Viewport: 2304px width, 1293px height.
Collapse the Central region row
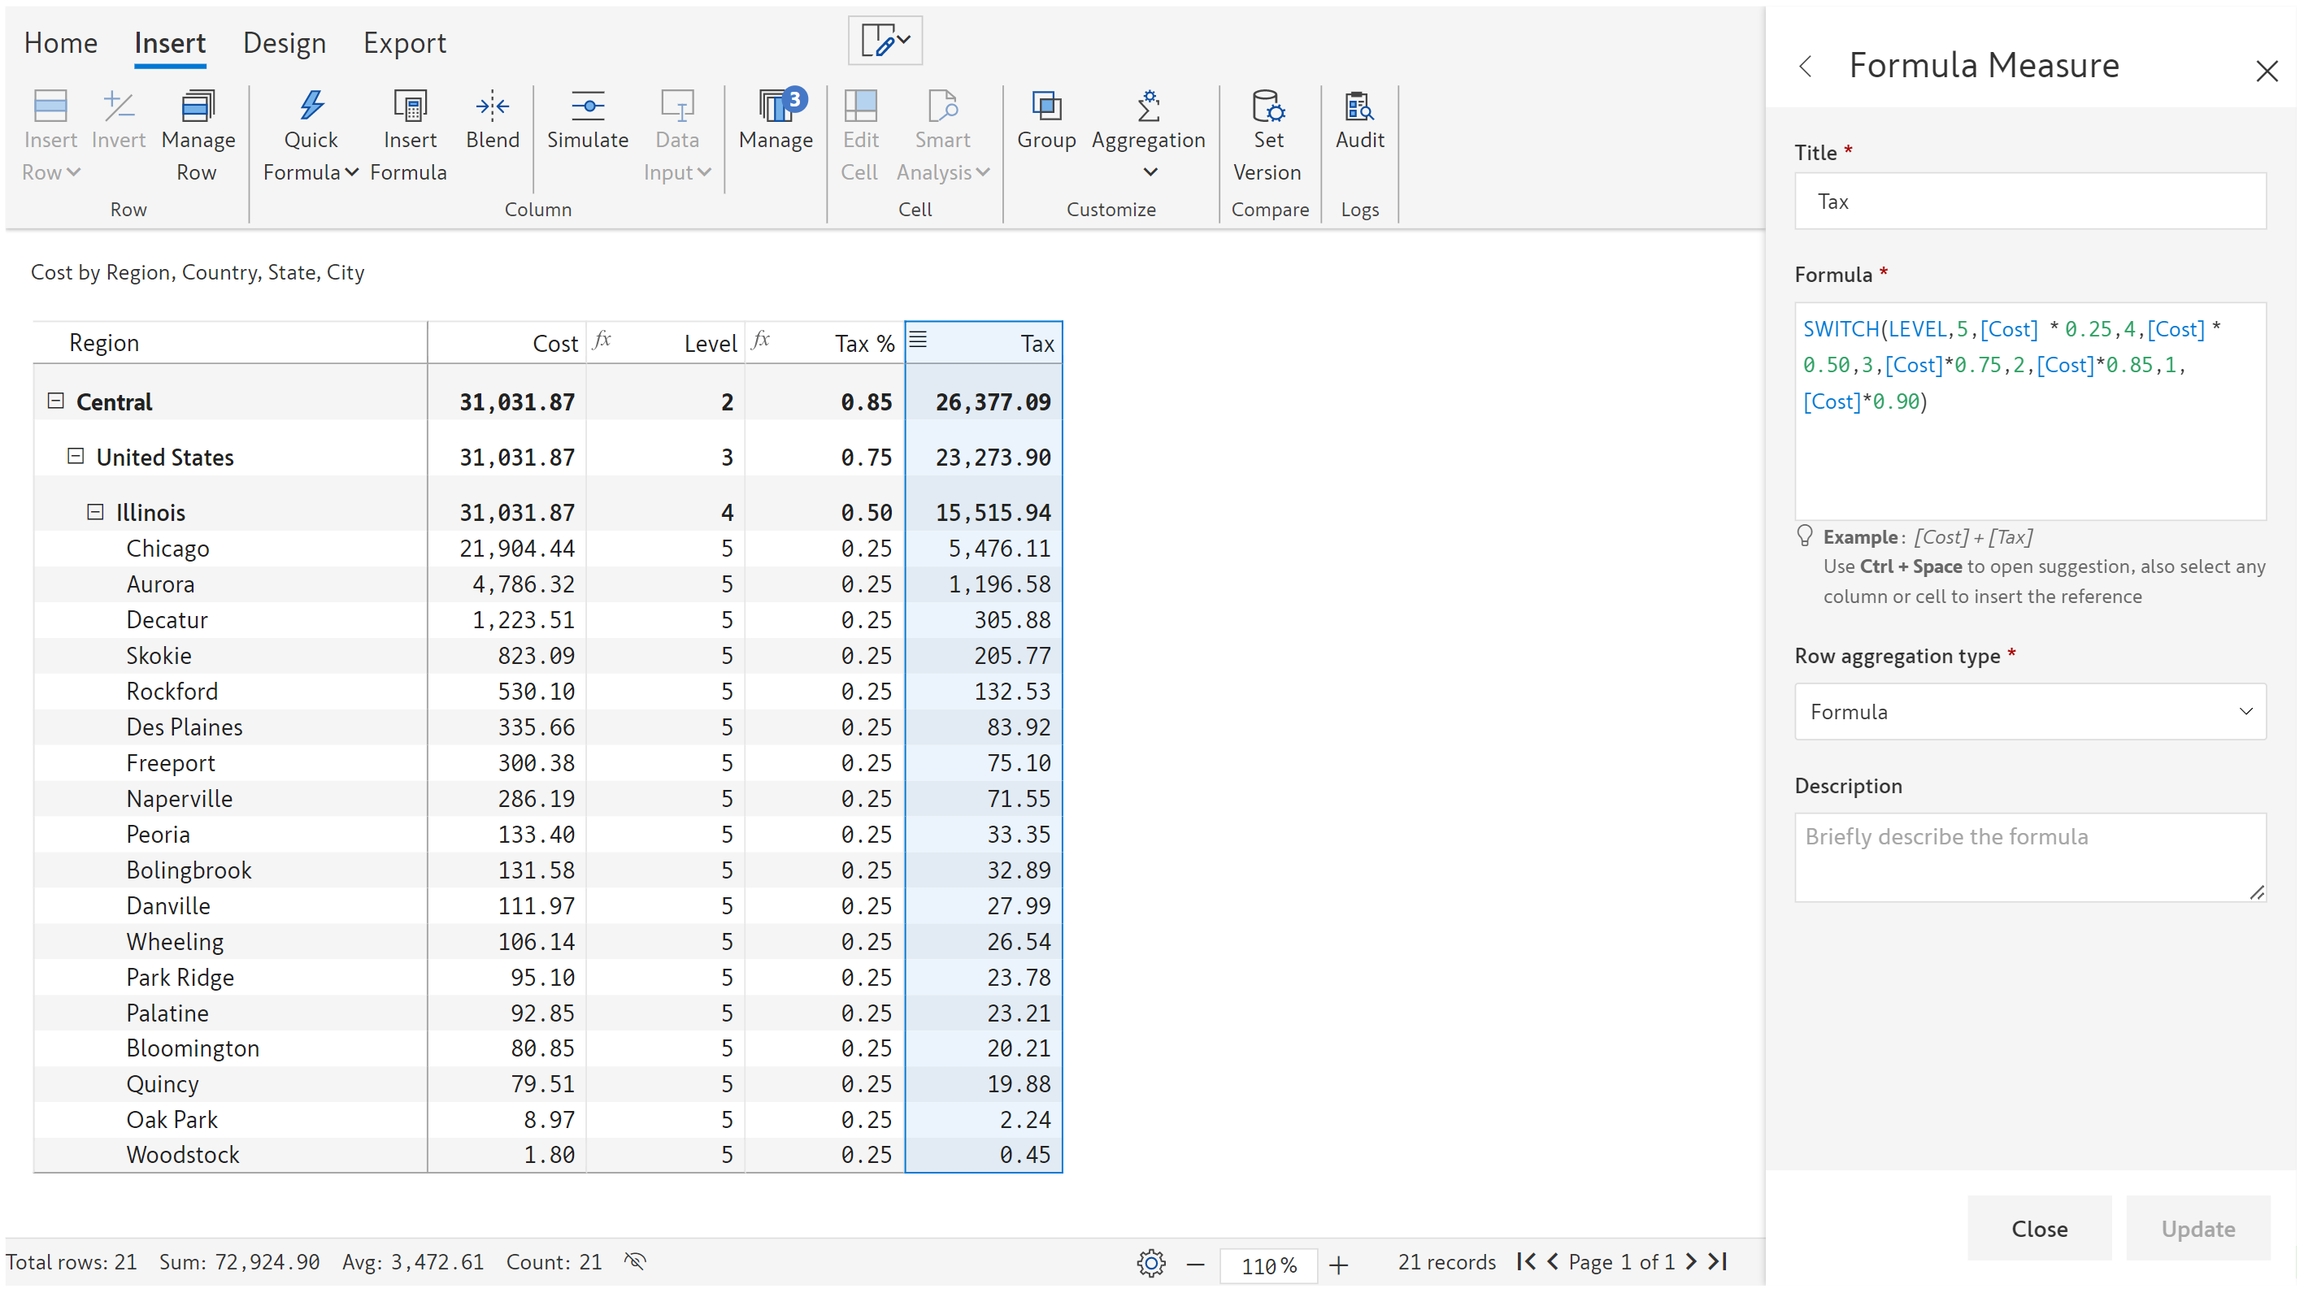click(56, 401)
